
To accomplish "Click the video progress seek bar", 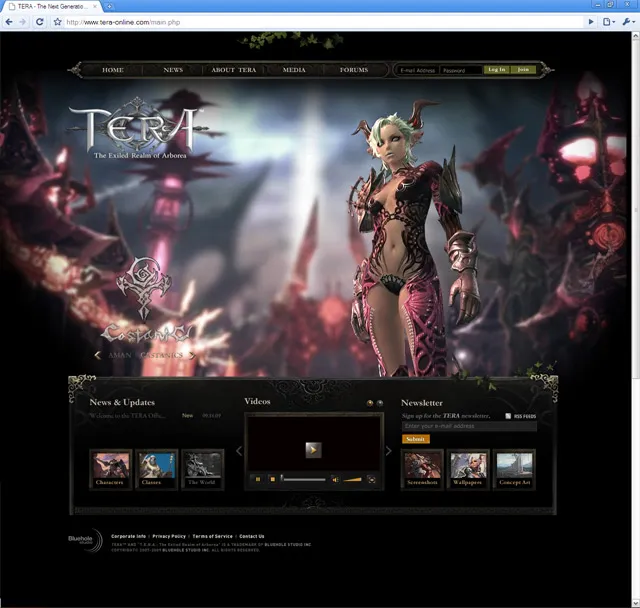I will [303, 479].
